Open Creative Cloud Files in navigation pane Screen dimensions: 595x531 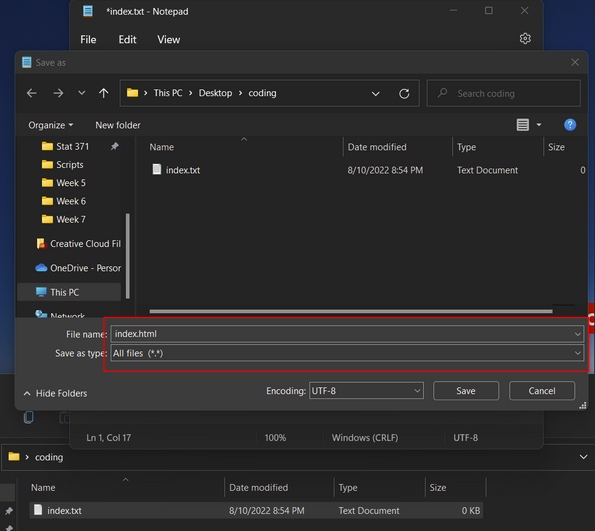point(79,244)
